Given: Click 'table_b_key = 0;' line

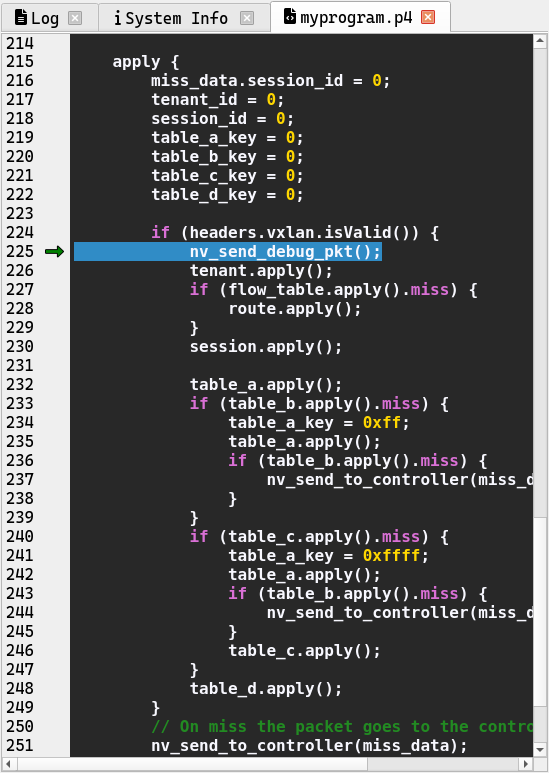Looking at the screenshot, I should [227, 157].
